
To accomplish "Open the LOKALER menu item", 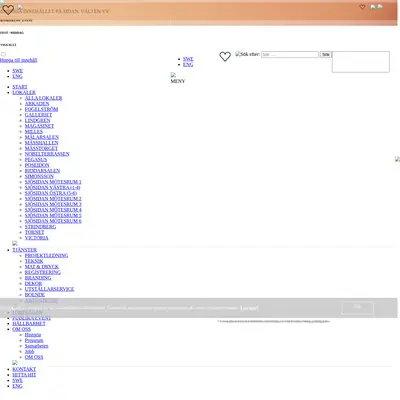I will [x=24, y=92].
